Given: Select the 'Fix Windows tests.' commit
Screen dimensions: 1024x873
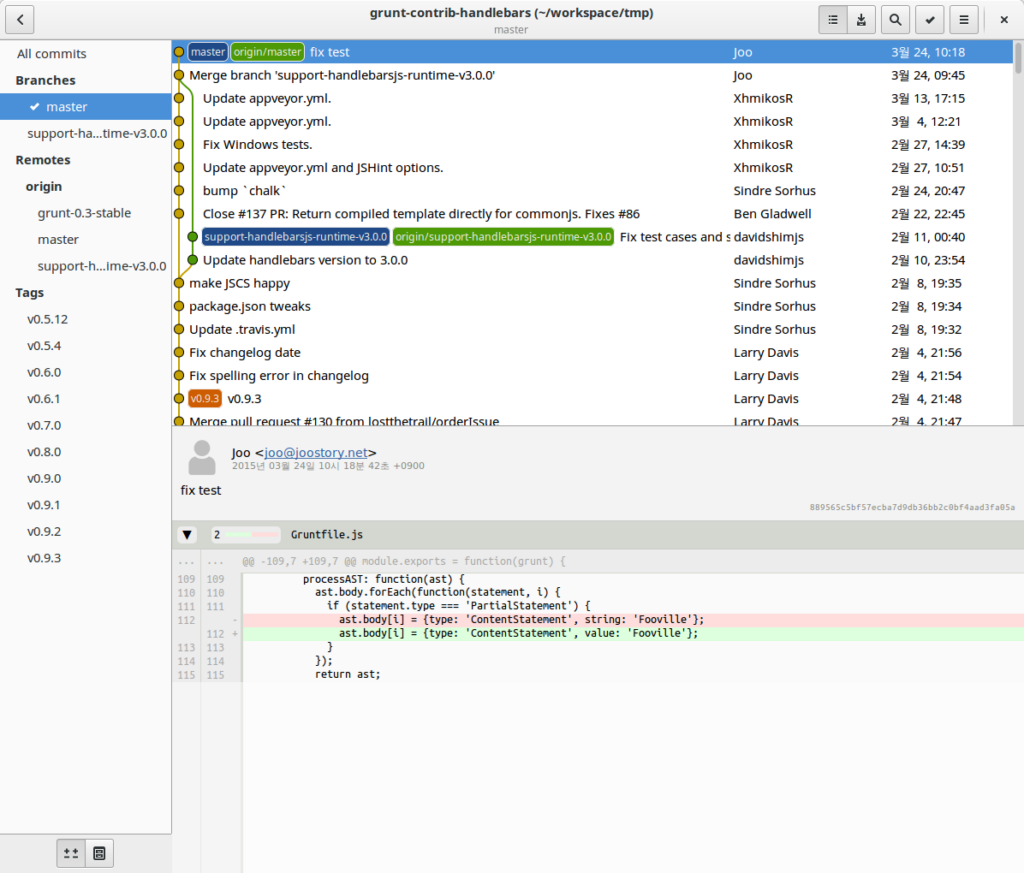Looking at the screenshot, I should pos(593,144).
